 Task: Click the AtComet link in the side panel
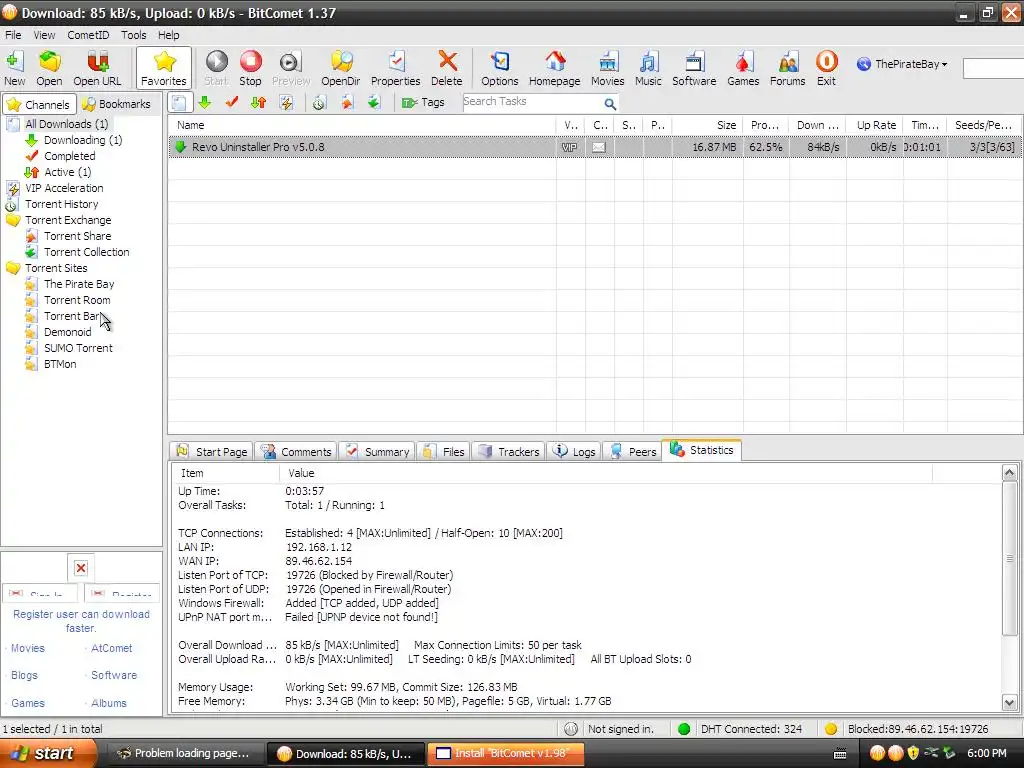[111, 648]
